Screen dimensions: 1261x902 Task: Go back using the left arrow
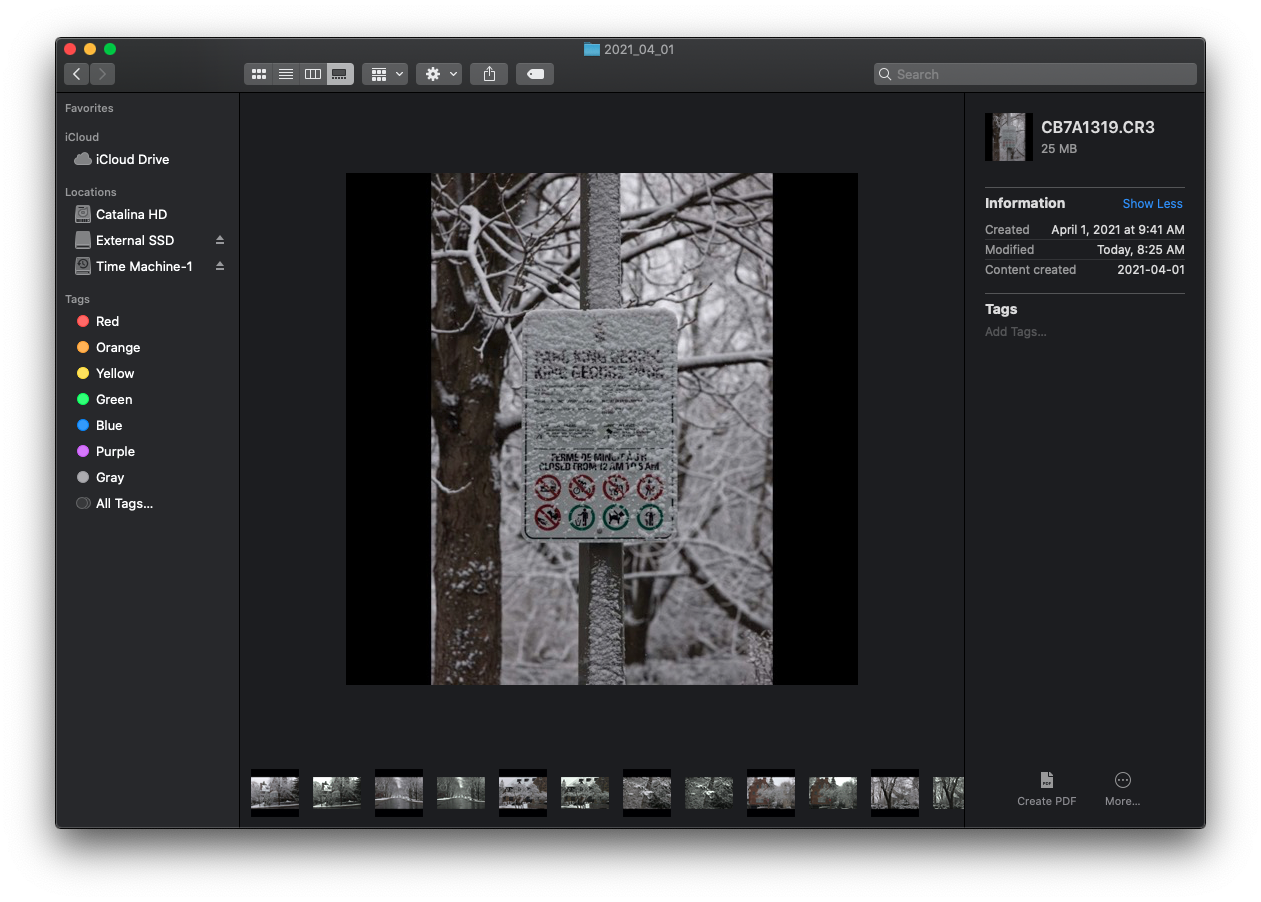(77, 74)
